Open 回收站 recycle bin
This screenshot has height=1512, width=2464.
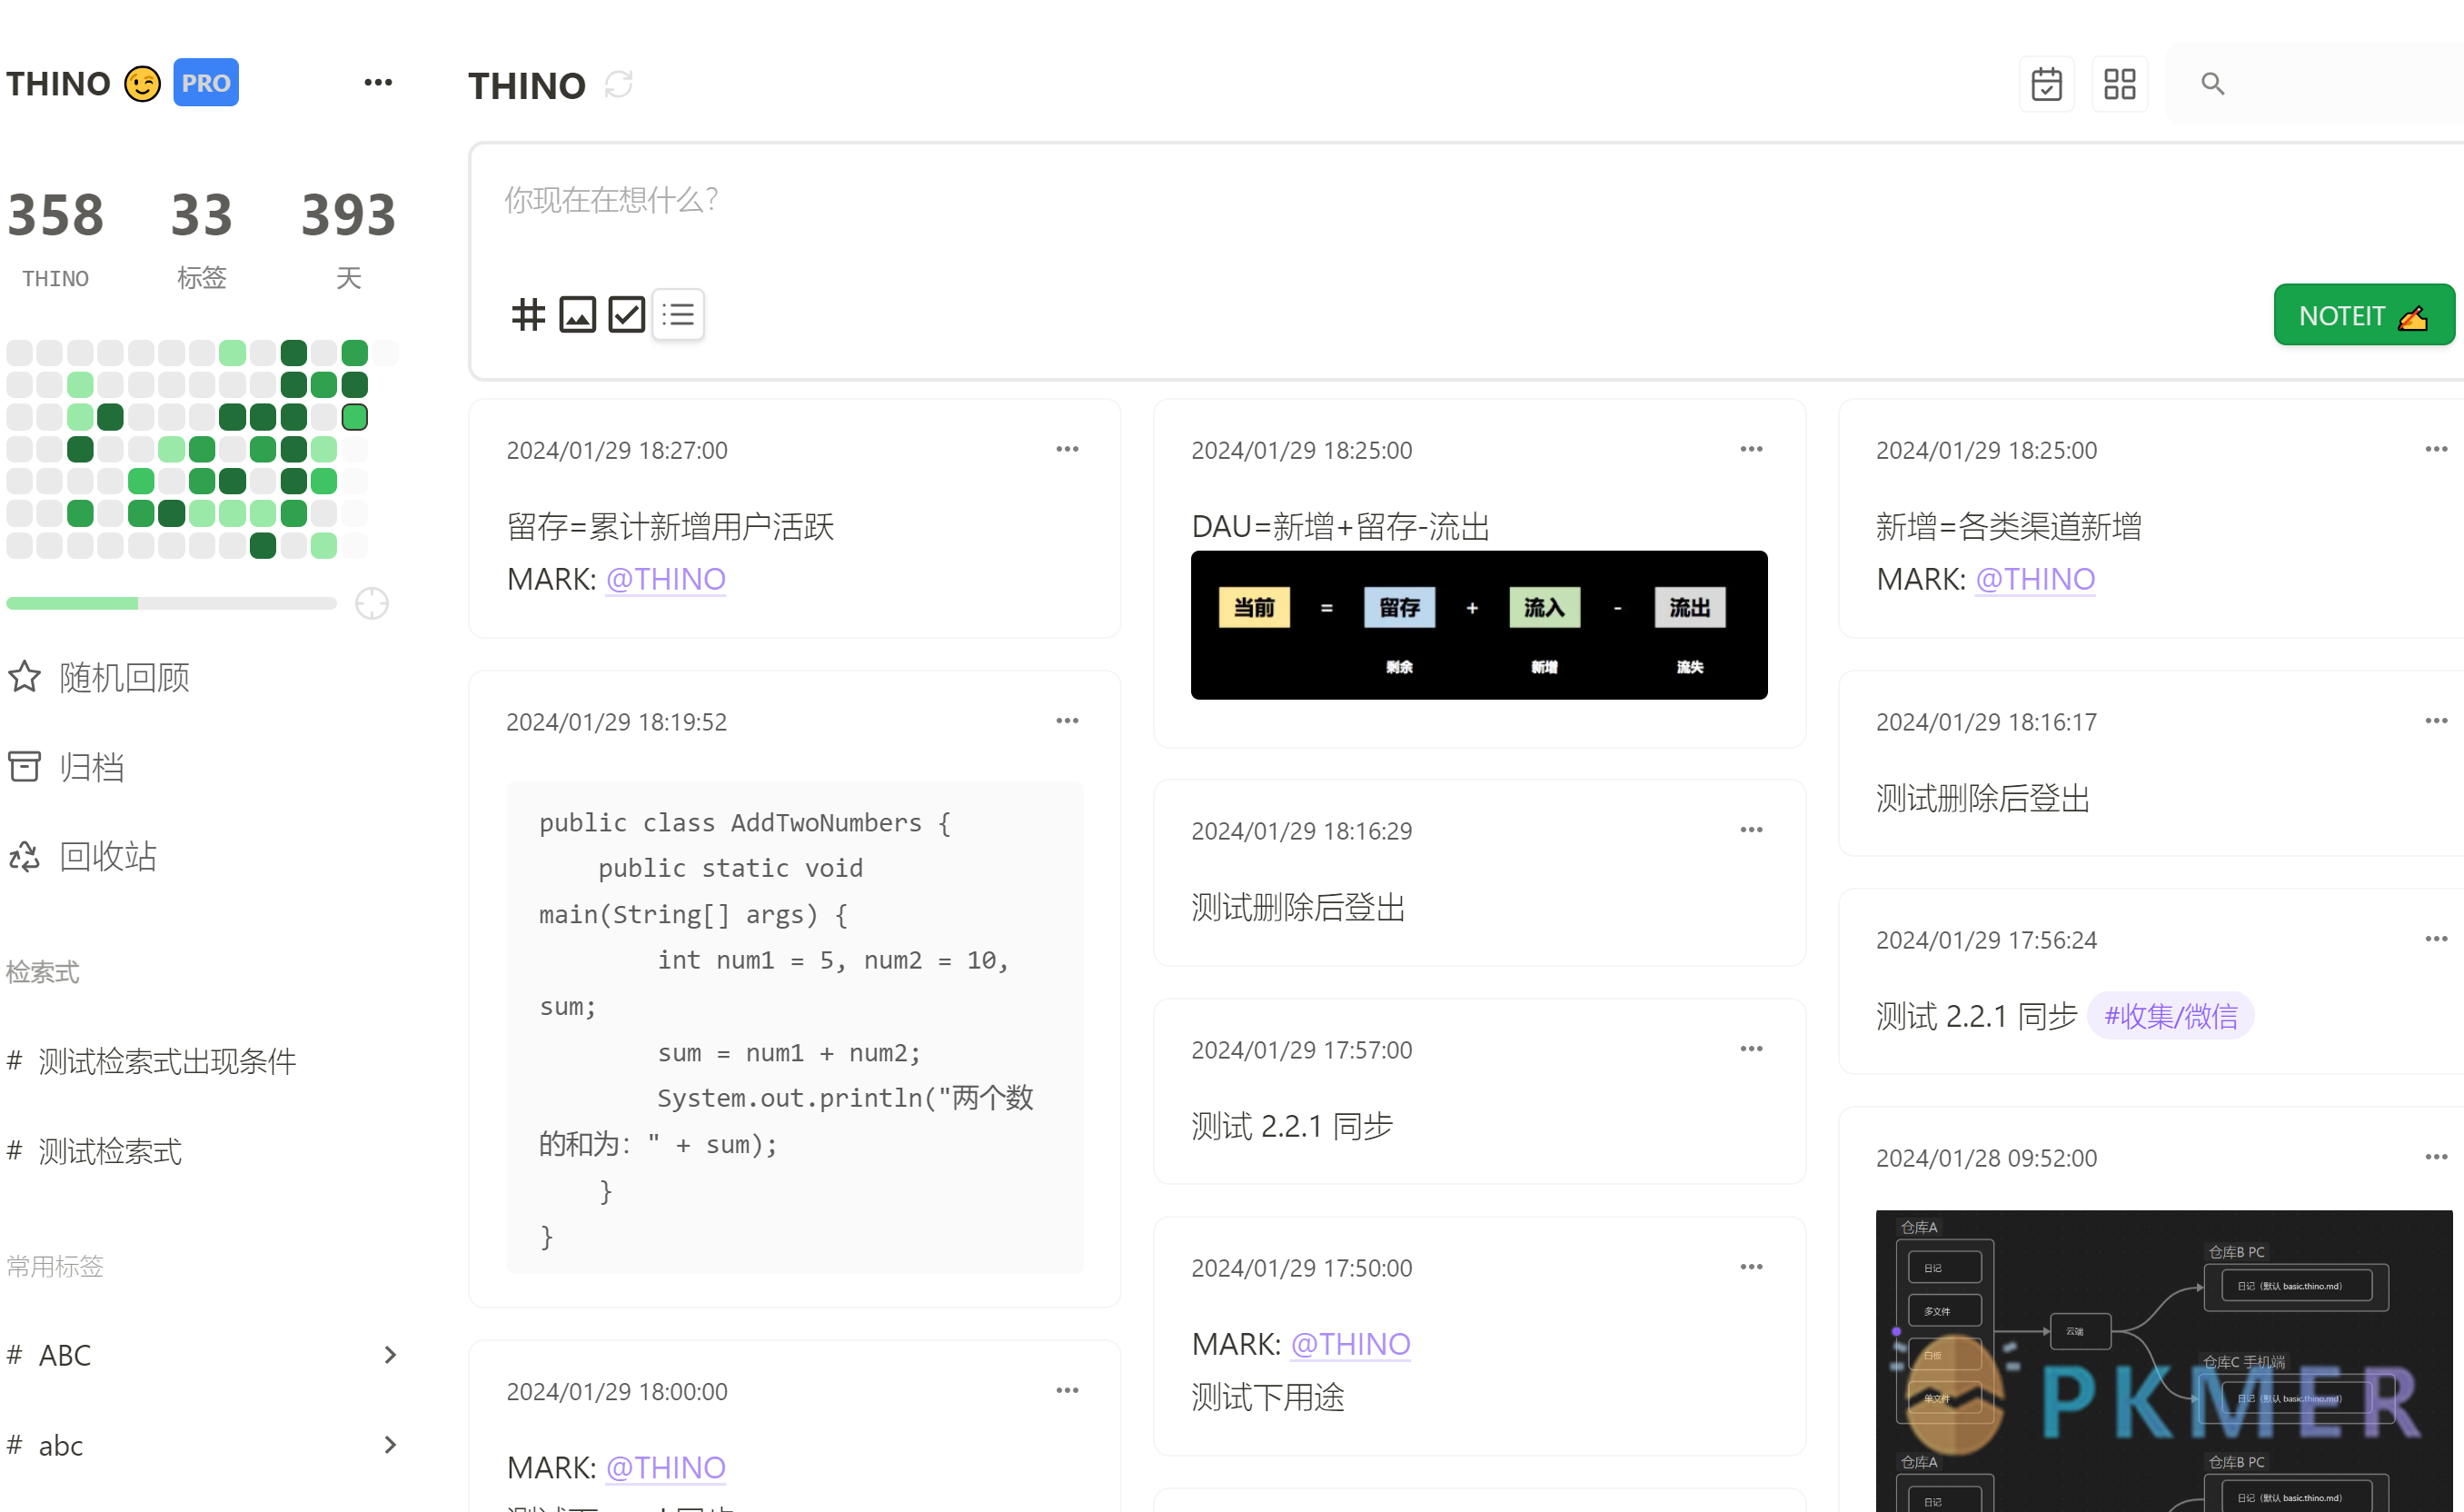pos(82,856)
